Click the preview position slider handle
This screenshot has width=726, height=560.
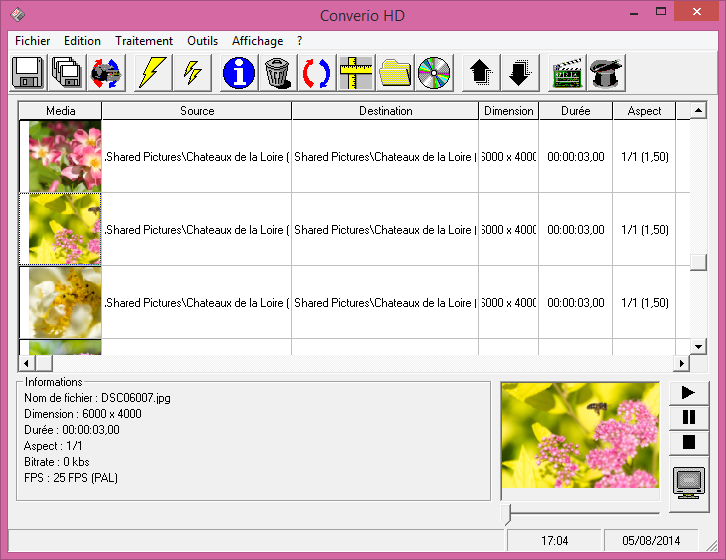point(506,514)
